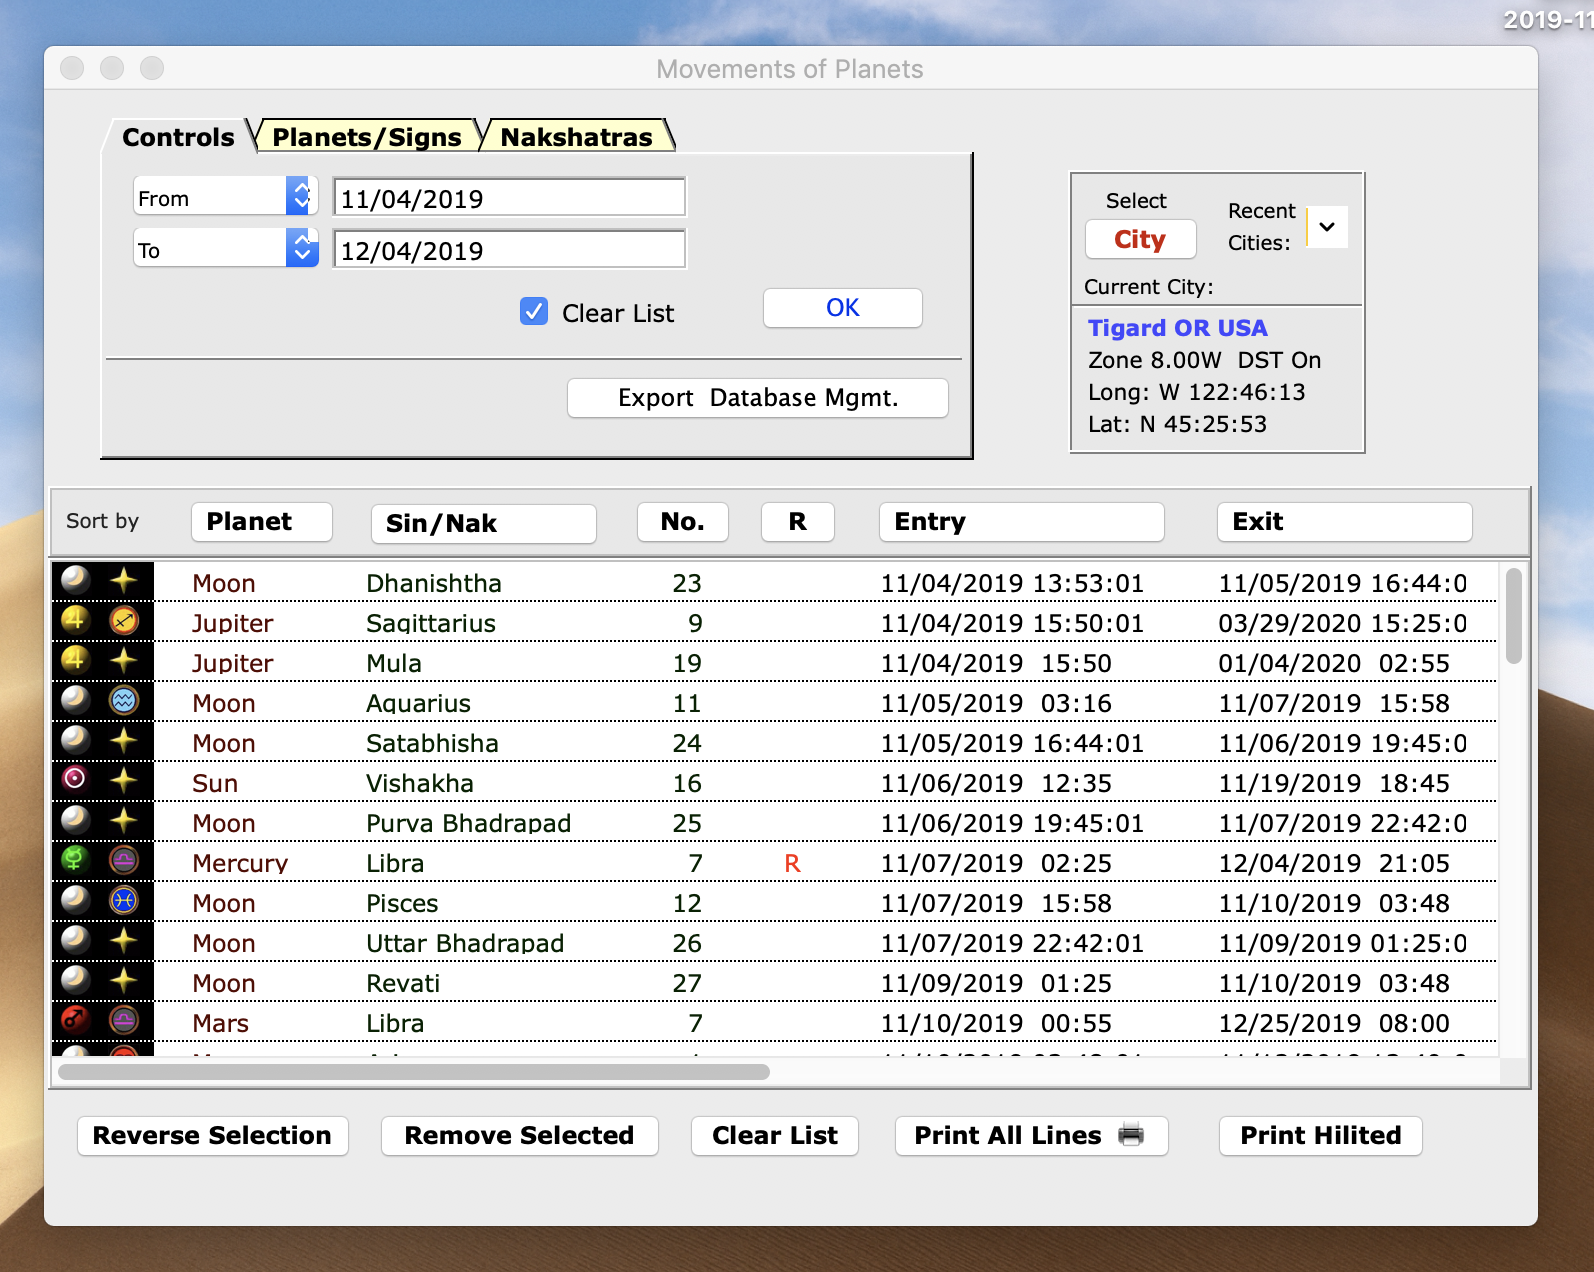The image size is (1594, 1272).
Task: Click the Moon icon in the Dhanishtha row
Action: click(75, 579)
